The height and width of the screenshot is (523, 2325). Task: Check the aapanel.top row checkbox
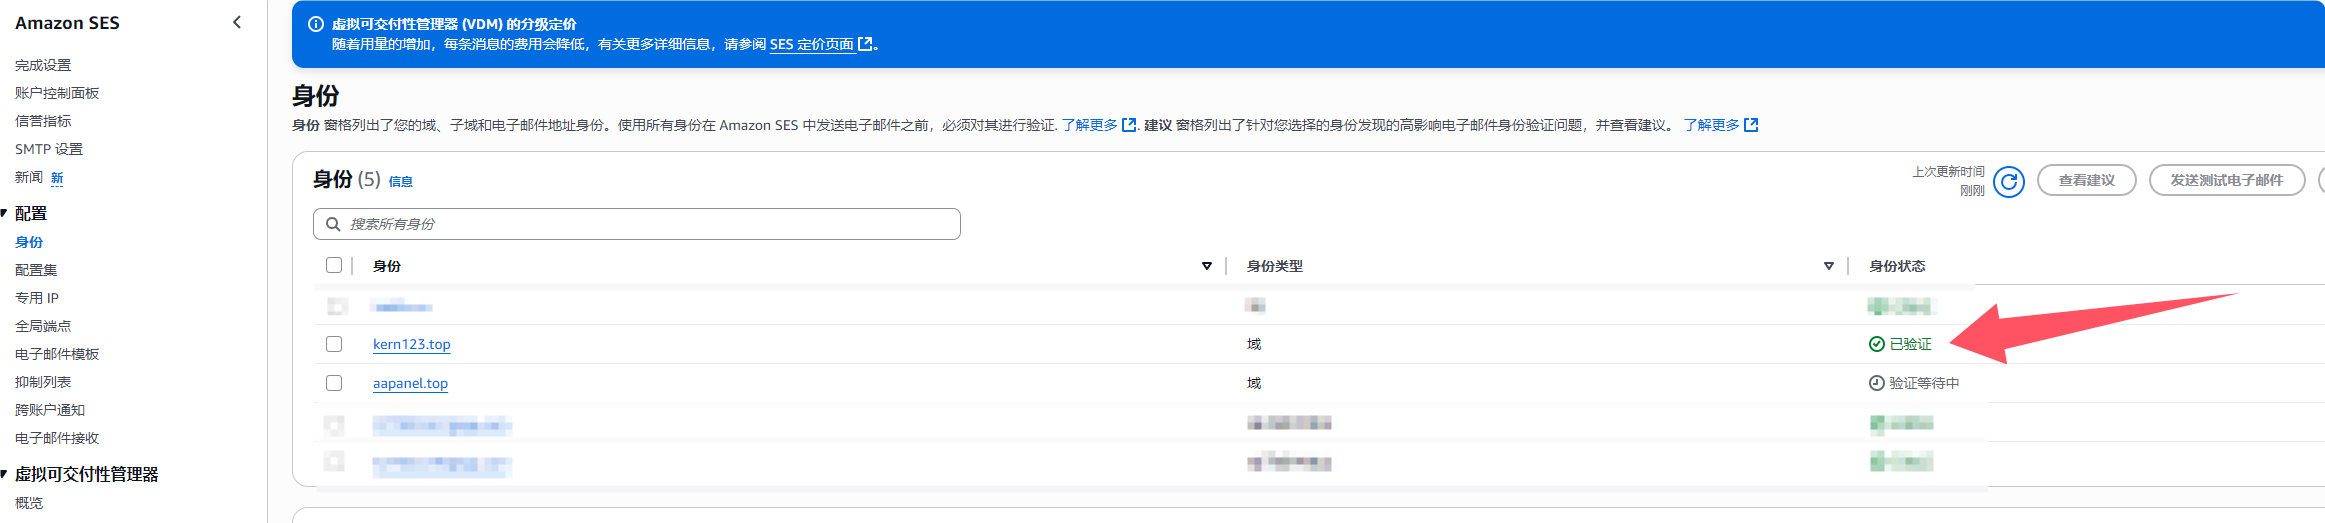(334, 383)
